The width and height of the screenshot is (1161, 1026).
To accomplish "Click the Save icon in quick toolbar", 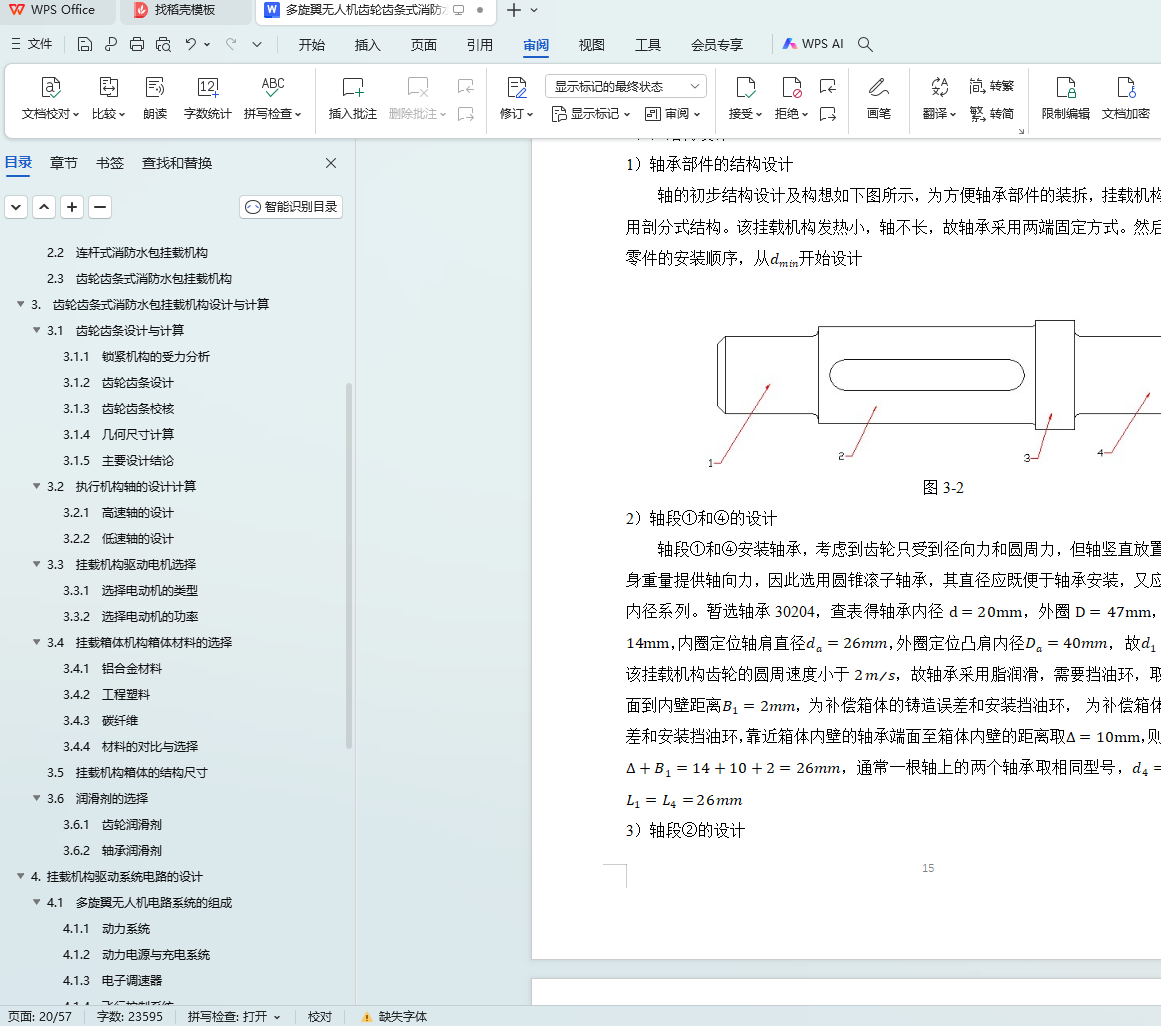I will click(84, 44).
